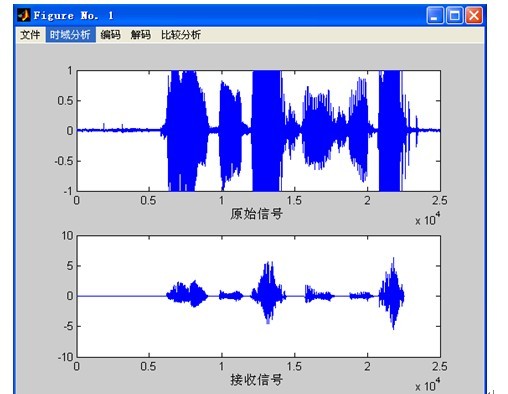Click the Figure No. 1 title bar text
The width and height of the screenshot is (508, 394).
click(x=73, y=15)
